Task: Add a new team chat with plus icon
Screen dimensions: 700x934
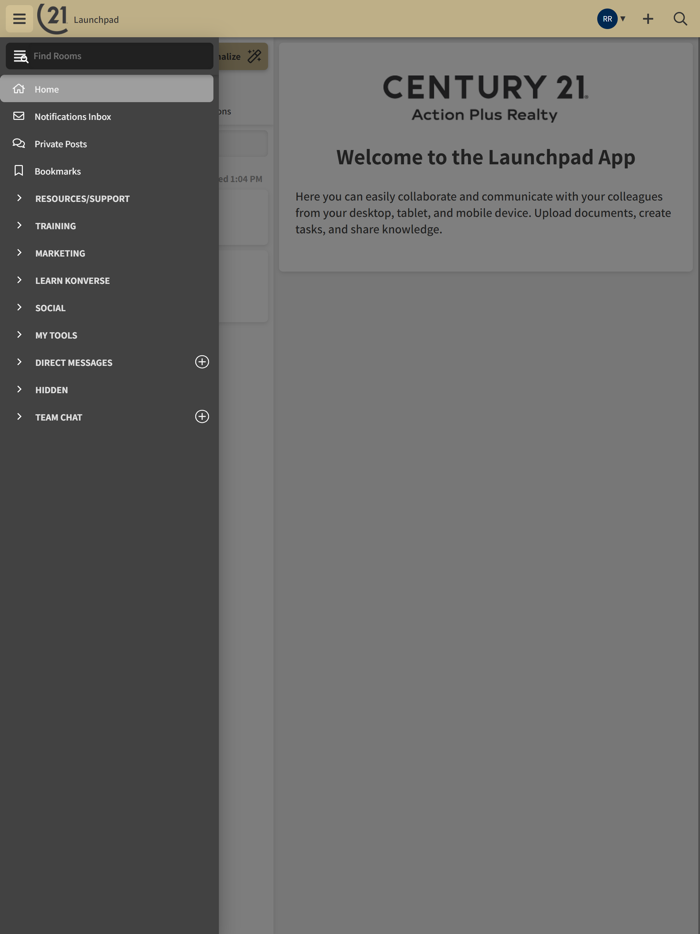Action: coord(202,416)
